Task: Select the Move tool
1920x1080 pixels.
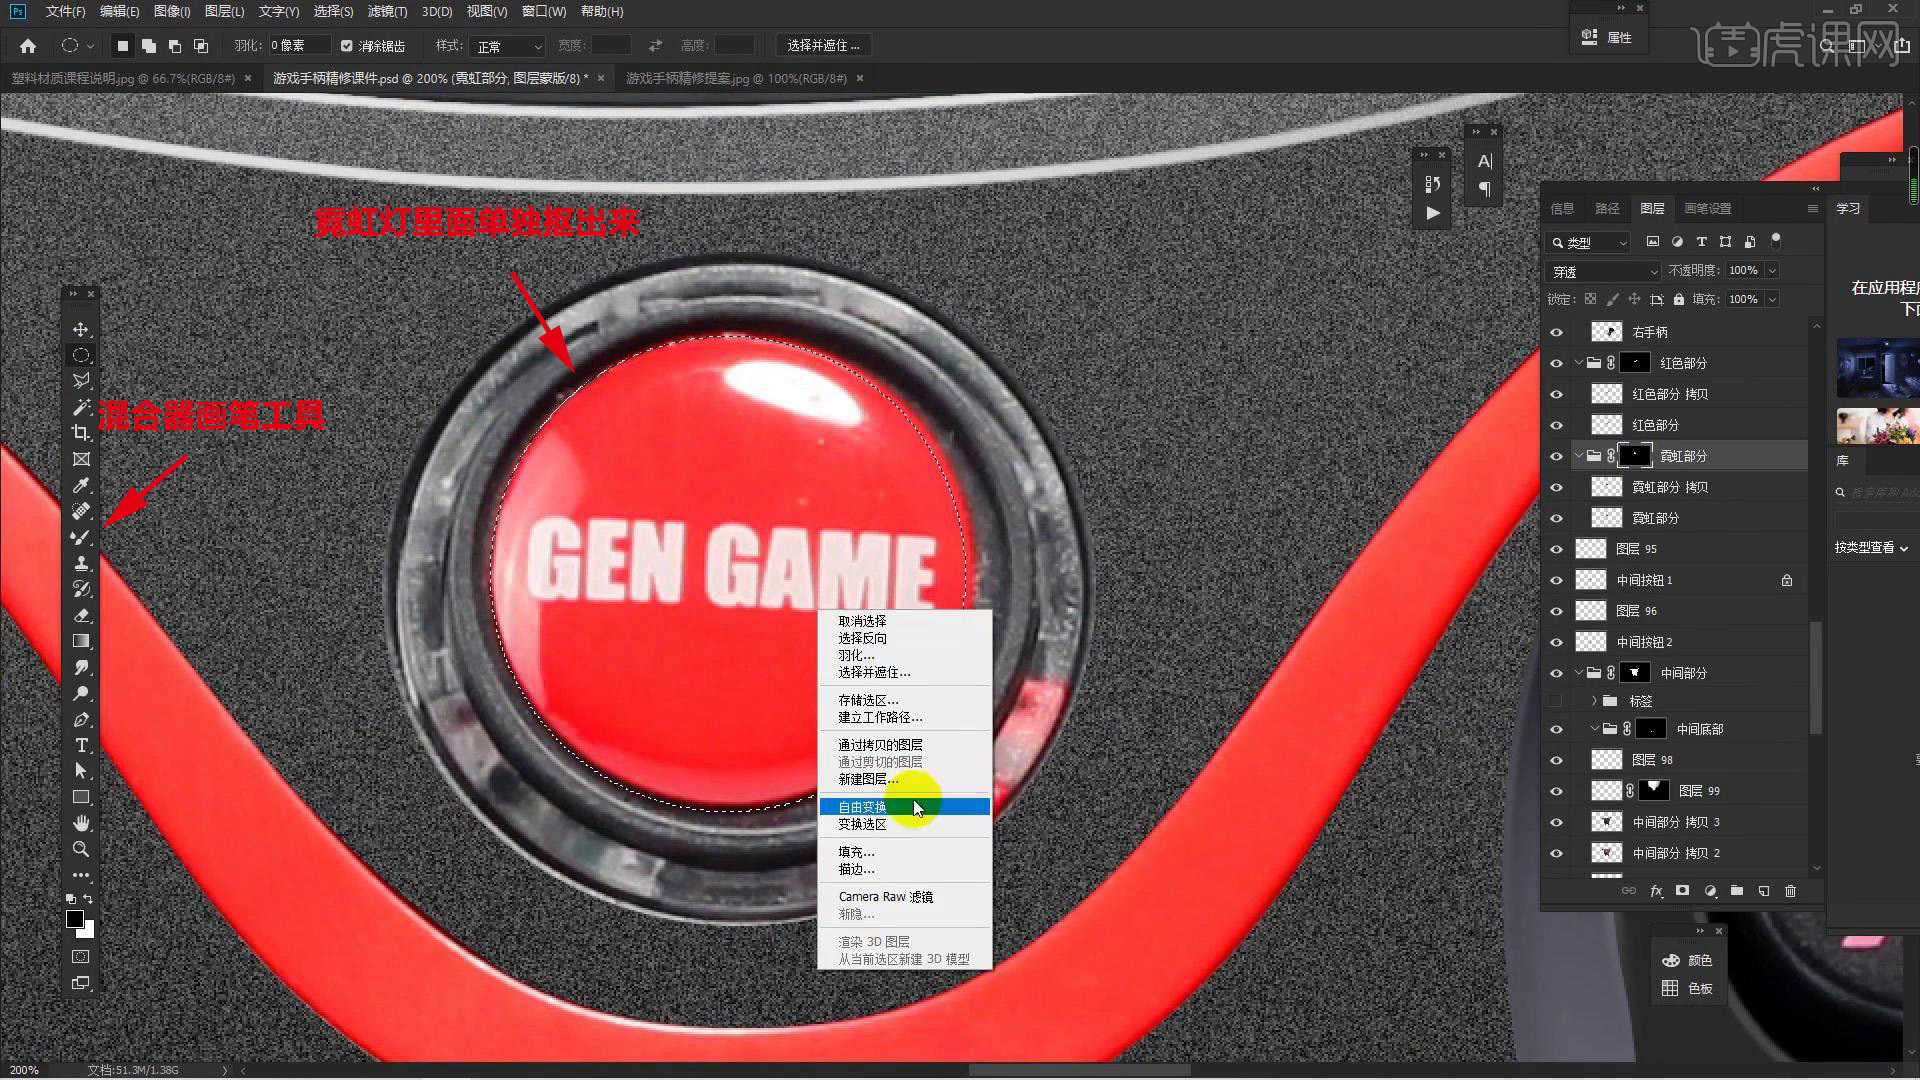Action: click(x=81, y=329)
